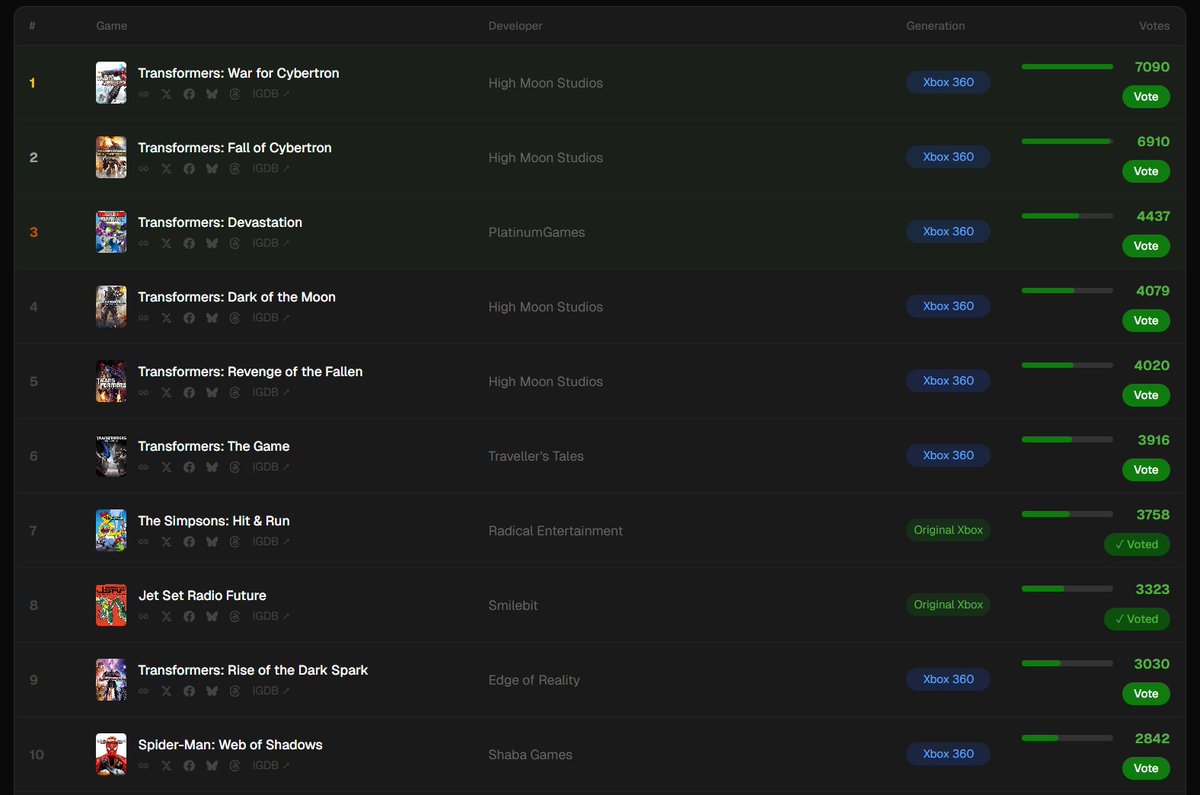Open IGDB link for The Simpsons: Hit & Run
This screenshot has height=795, width=1200.
click(271, 542)
